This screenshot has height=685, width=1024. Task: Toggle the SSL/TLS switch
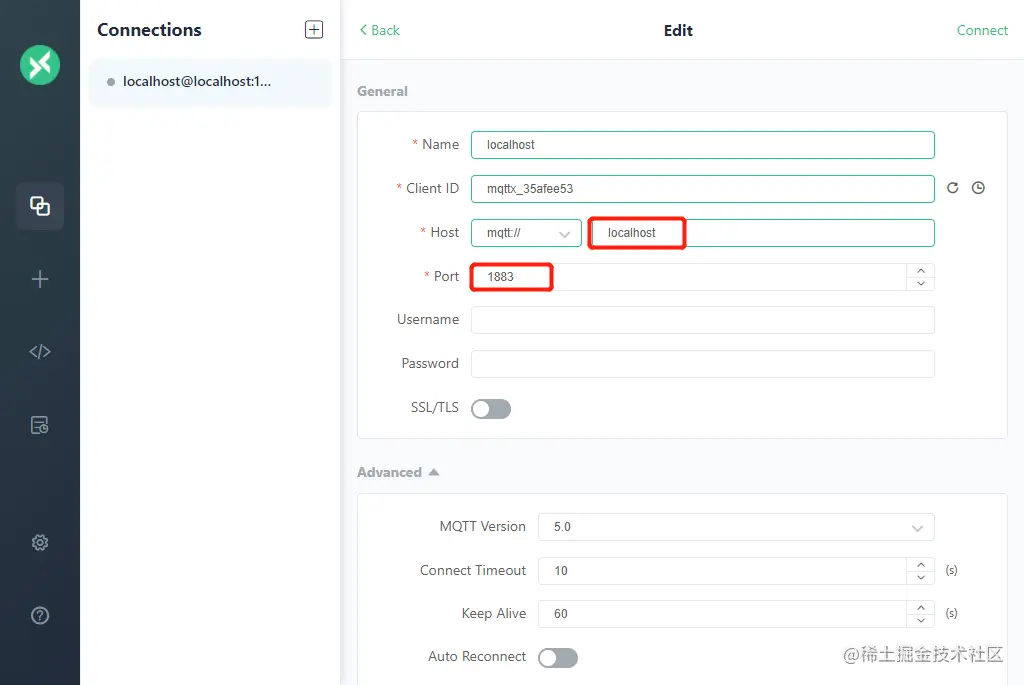click(x=491, y=409)
